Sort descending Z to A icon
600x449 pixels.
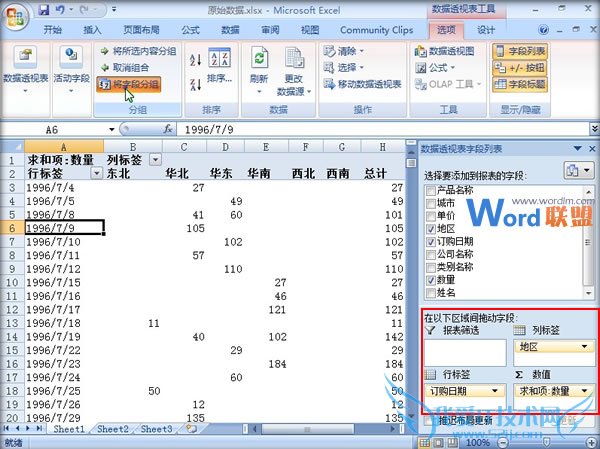(196, 84)
